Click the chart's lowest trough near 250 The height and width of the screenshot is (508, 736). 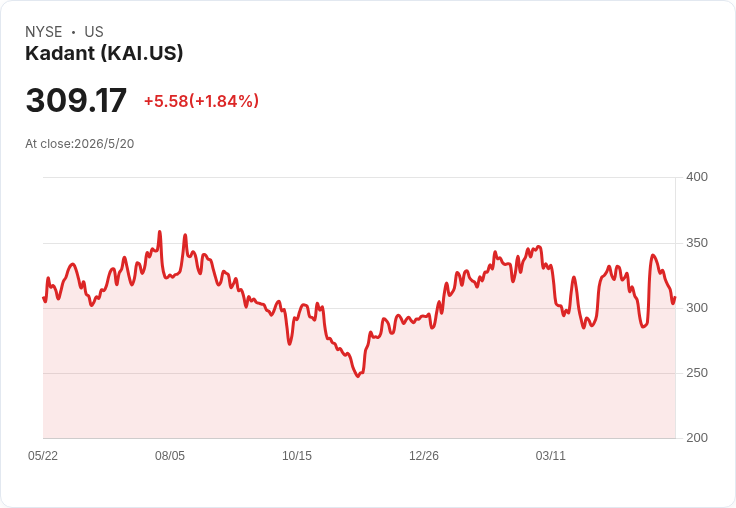tap(358, 376)
